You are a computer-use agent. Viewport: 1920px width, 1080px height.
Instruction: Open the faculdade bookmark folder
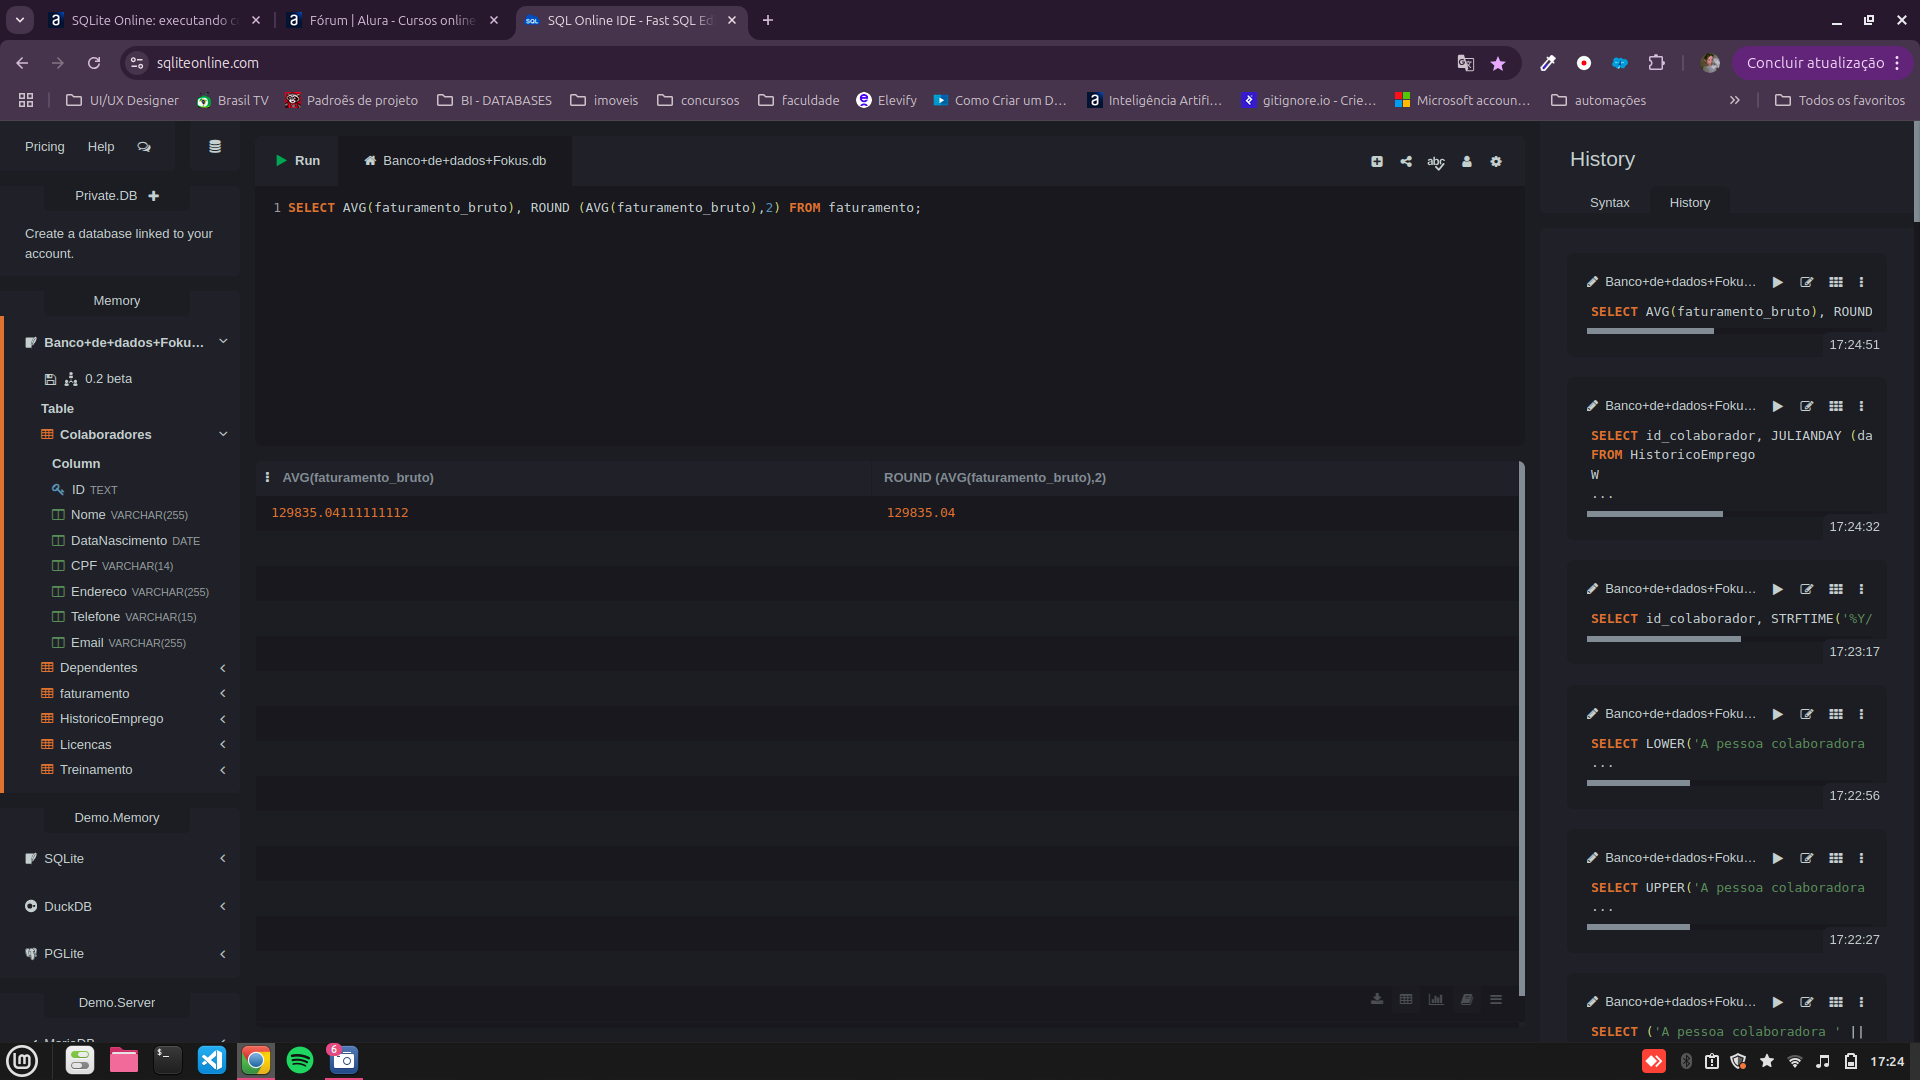(799, 101)
